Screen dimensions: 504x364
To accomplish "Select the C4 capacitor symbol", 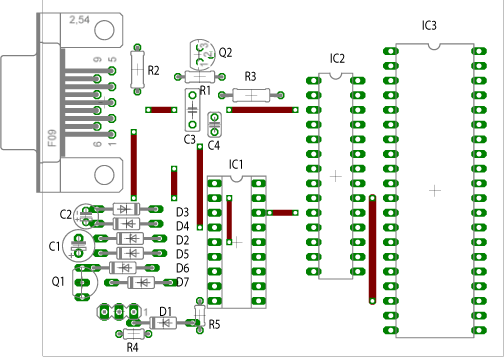I will [215, 124].
